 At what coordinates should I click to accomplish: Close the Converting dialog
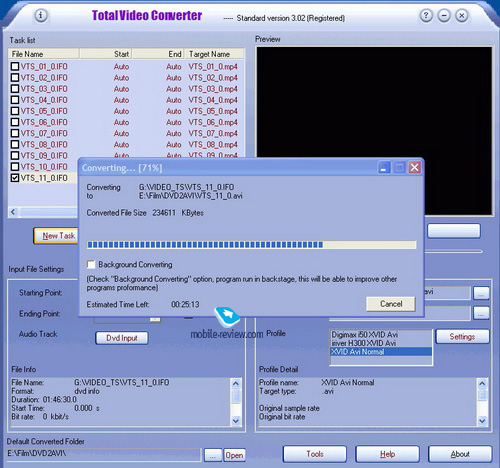(x=414, y=167)
